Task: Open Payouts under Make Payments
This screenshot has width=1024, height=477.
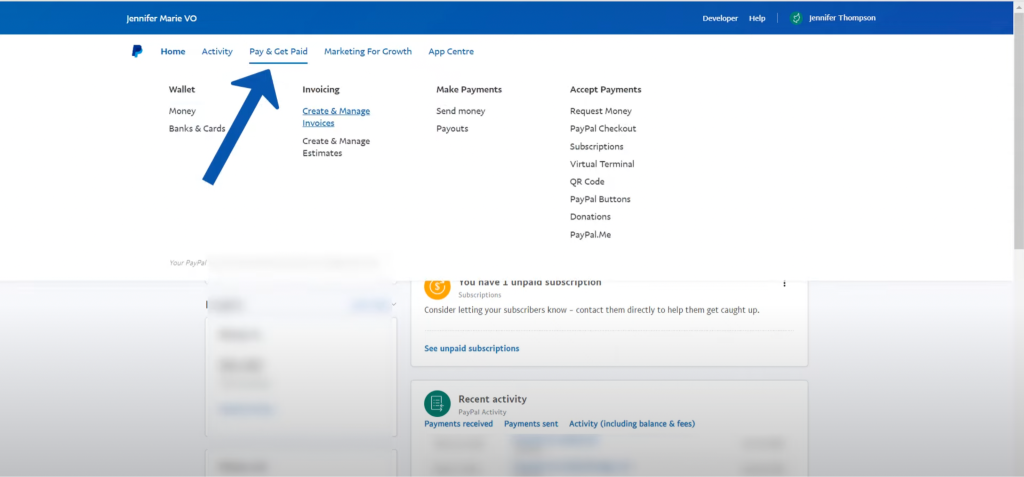Action: tap(452, 129)
